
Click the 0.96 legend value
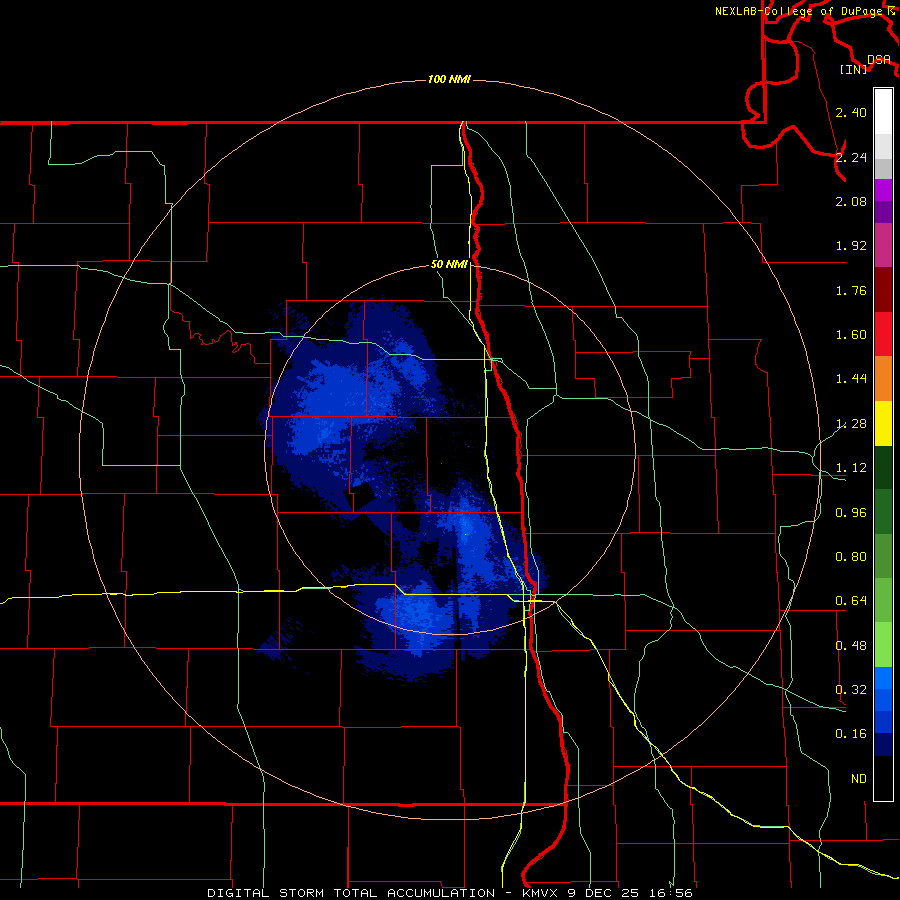(x=851, y=513)
